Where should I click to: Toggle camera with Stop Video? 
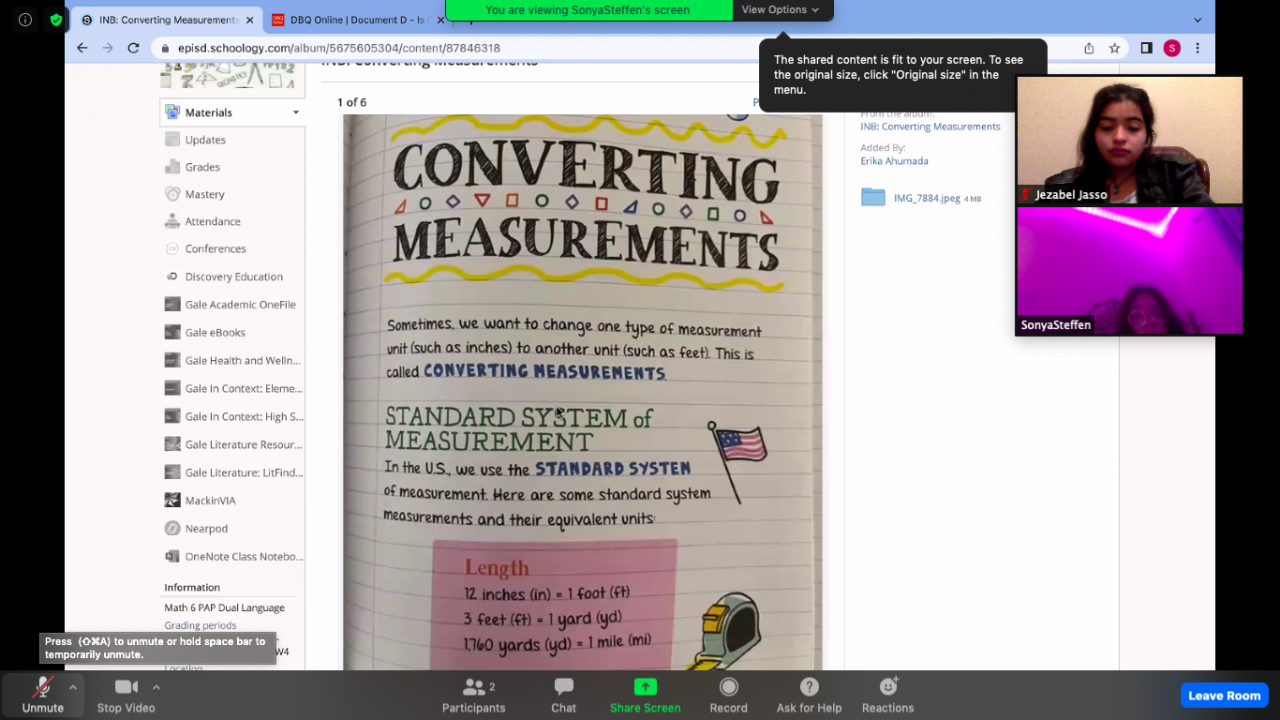pyautogui.click(x=126, y=695)
